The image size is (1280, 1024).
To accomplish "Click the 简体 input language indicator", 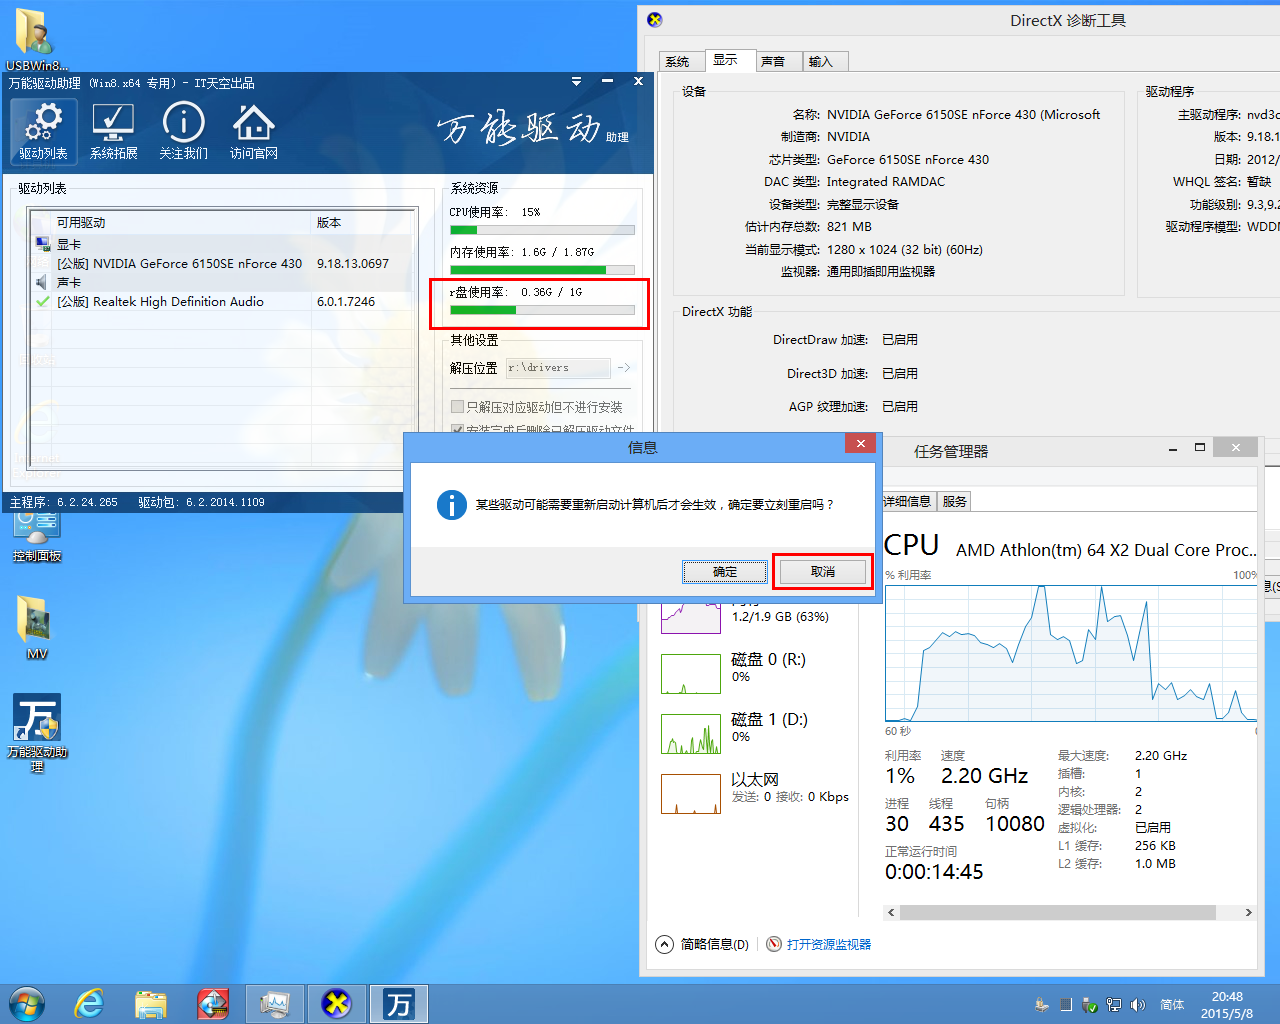I will (x=1172, y=1005).
